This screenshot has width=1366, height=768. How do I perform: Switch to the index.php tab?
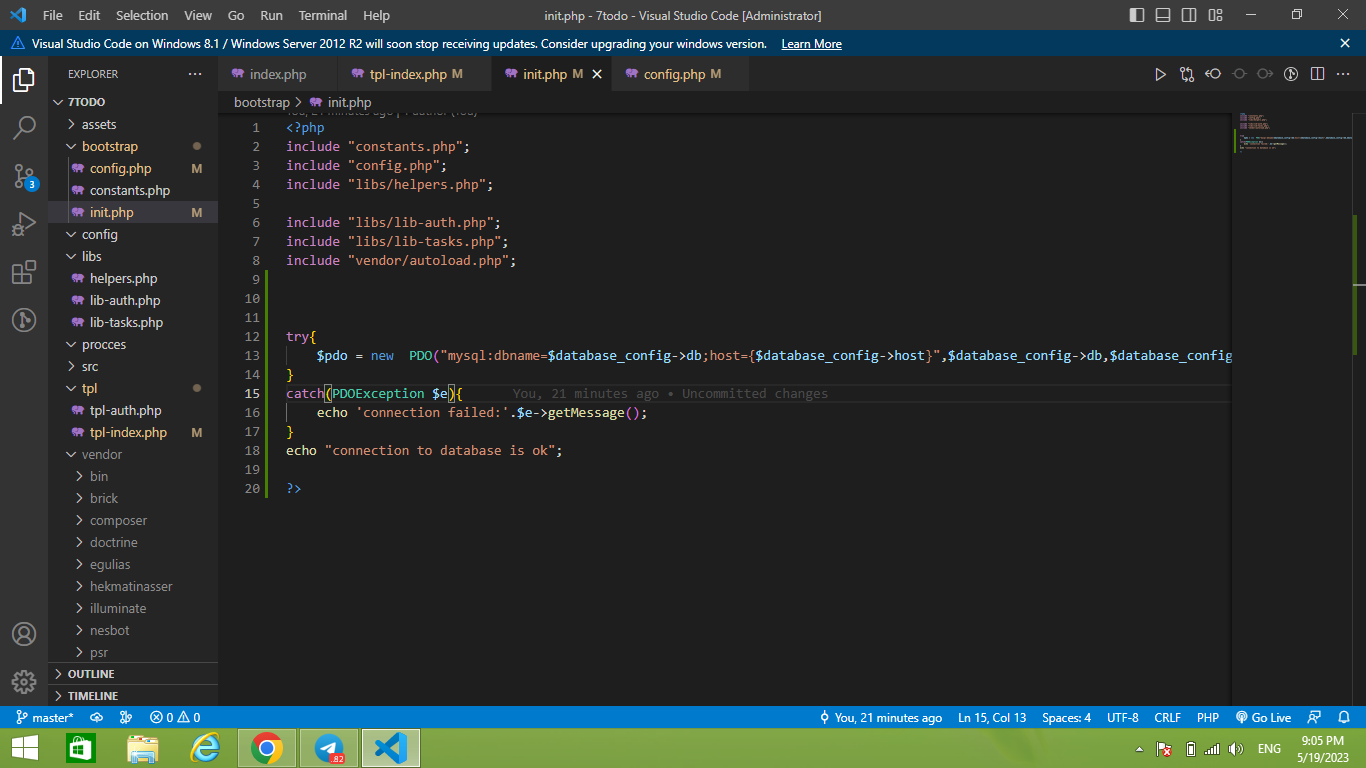tap(278, 74)
